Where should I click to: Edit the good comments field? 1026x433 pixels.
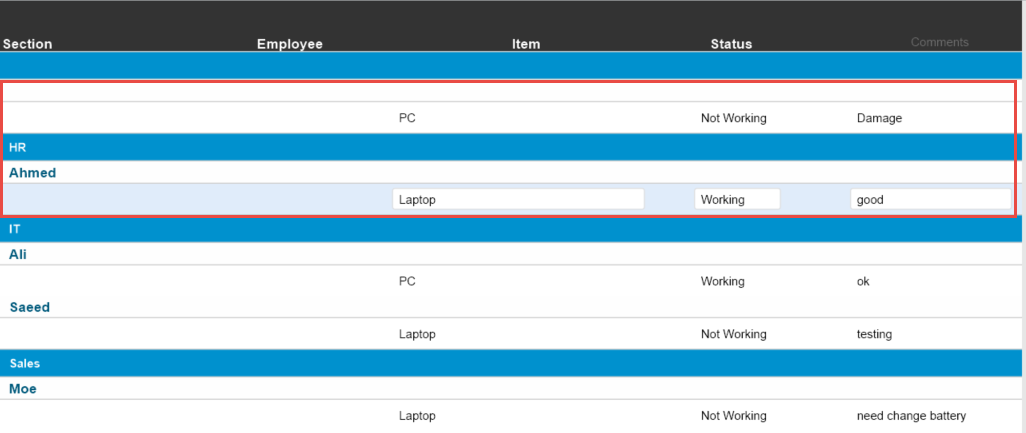[x=931, y=199]
